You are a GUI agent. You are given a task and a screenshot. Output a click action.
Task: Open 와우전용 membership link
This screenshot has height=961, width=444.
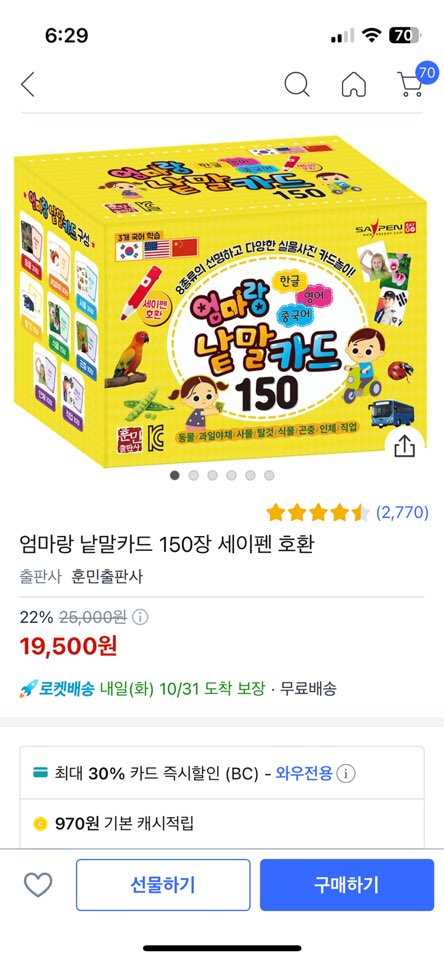304,773
